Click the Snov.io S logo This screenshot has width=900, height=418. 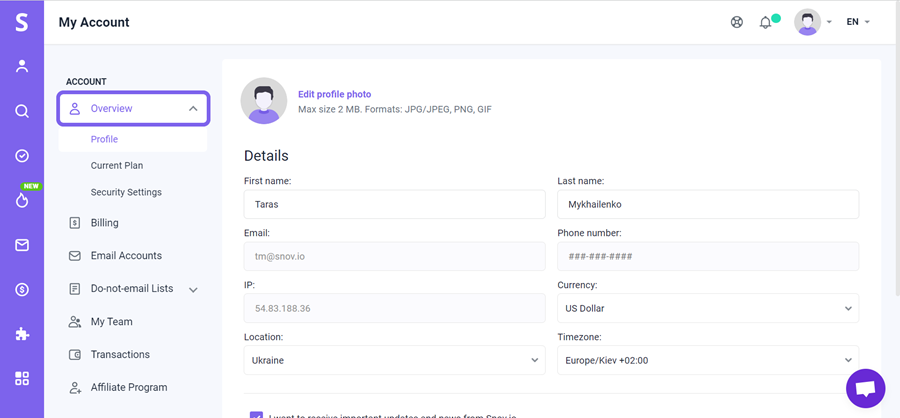(x=21, y=22)
